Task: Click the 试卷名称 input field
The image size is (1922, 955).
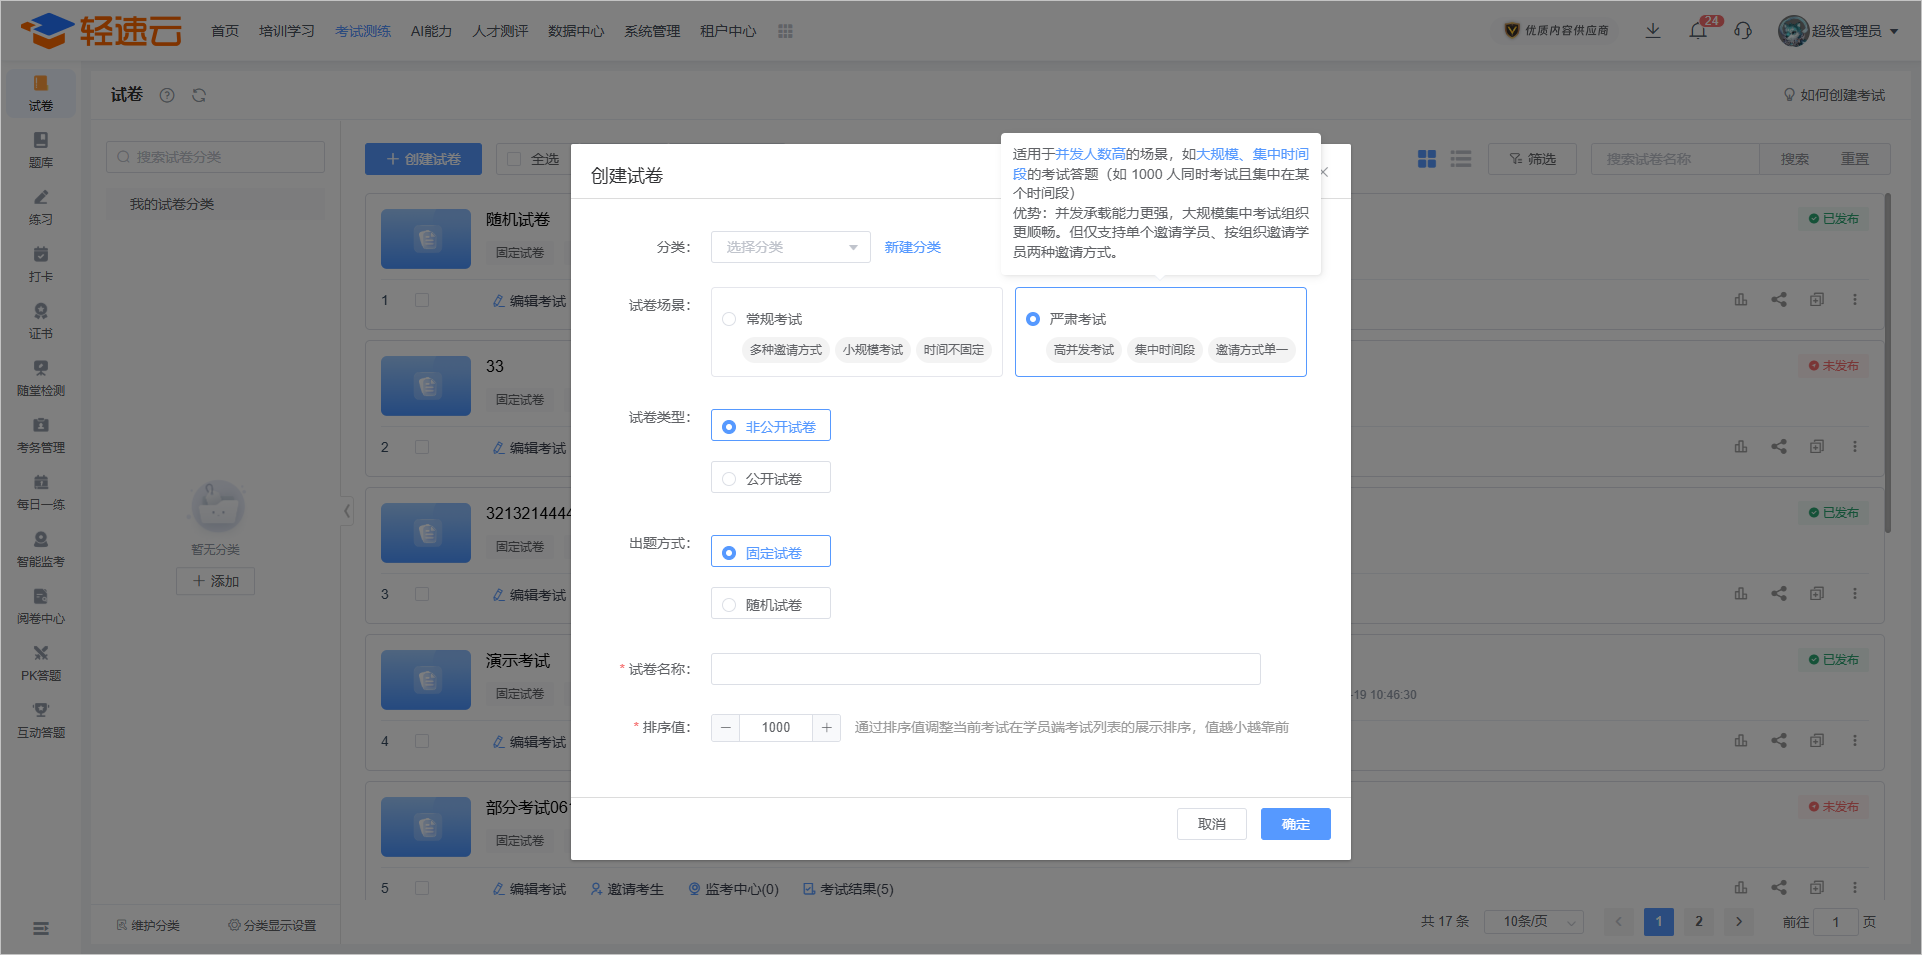Action: tap(985, 669)
